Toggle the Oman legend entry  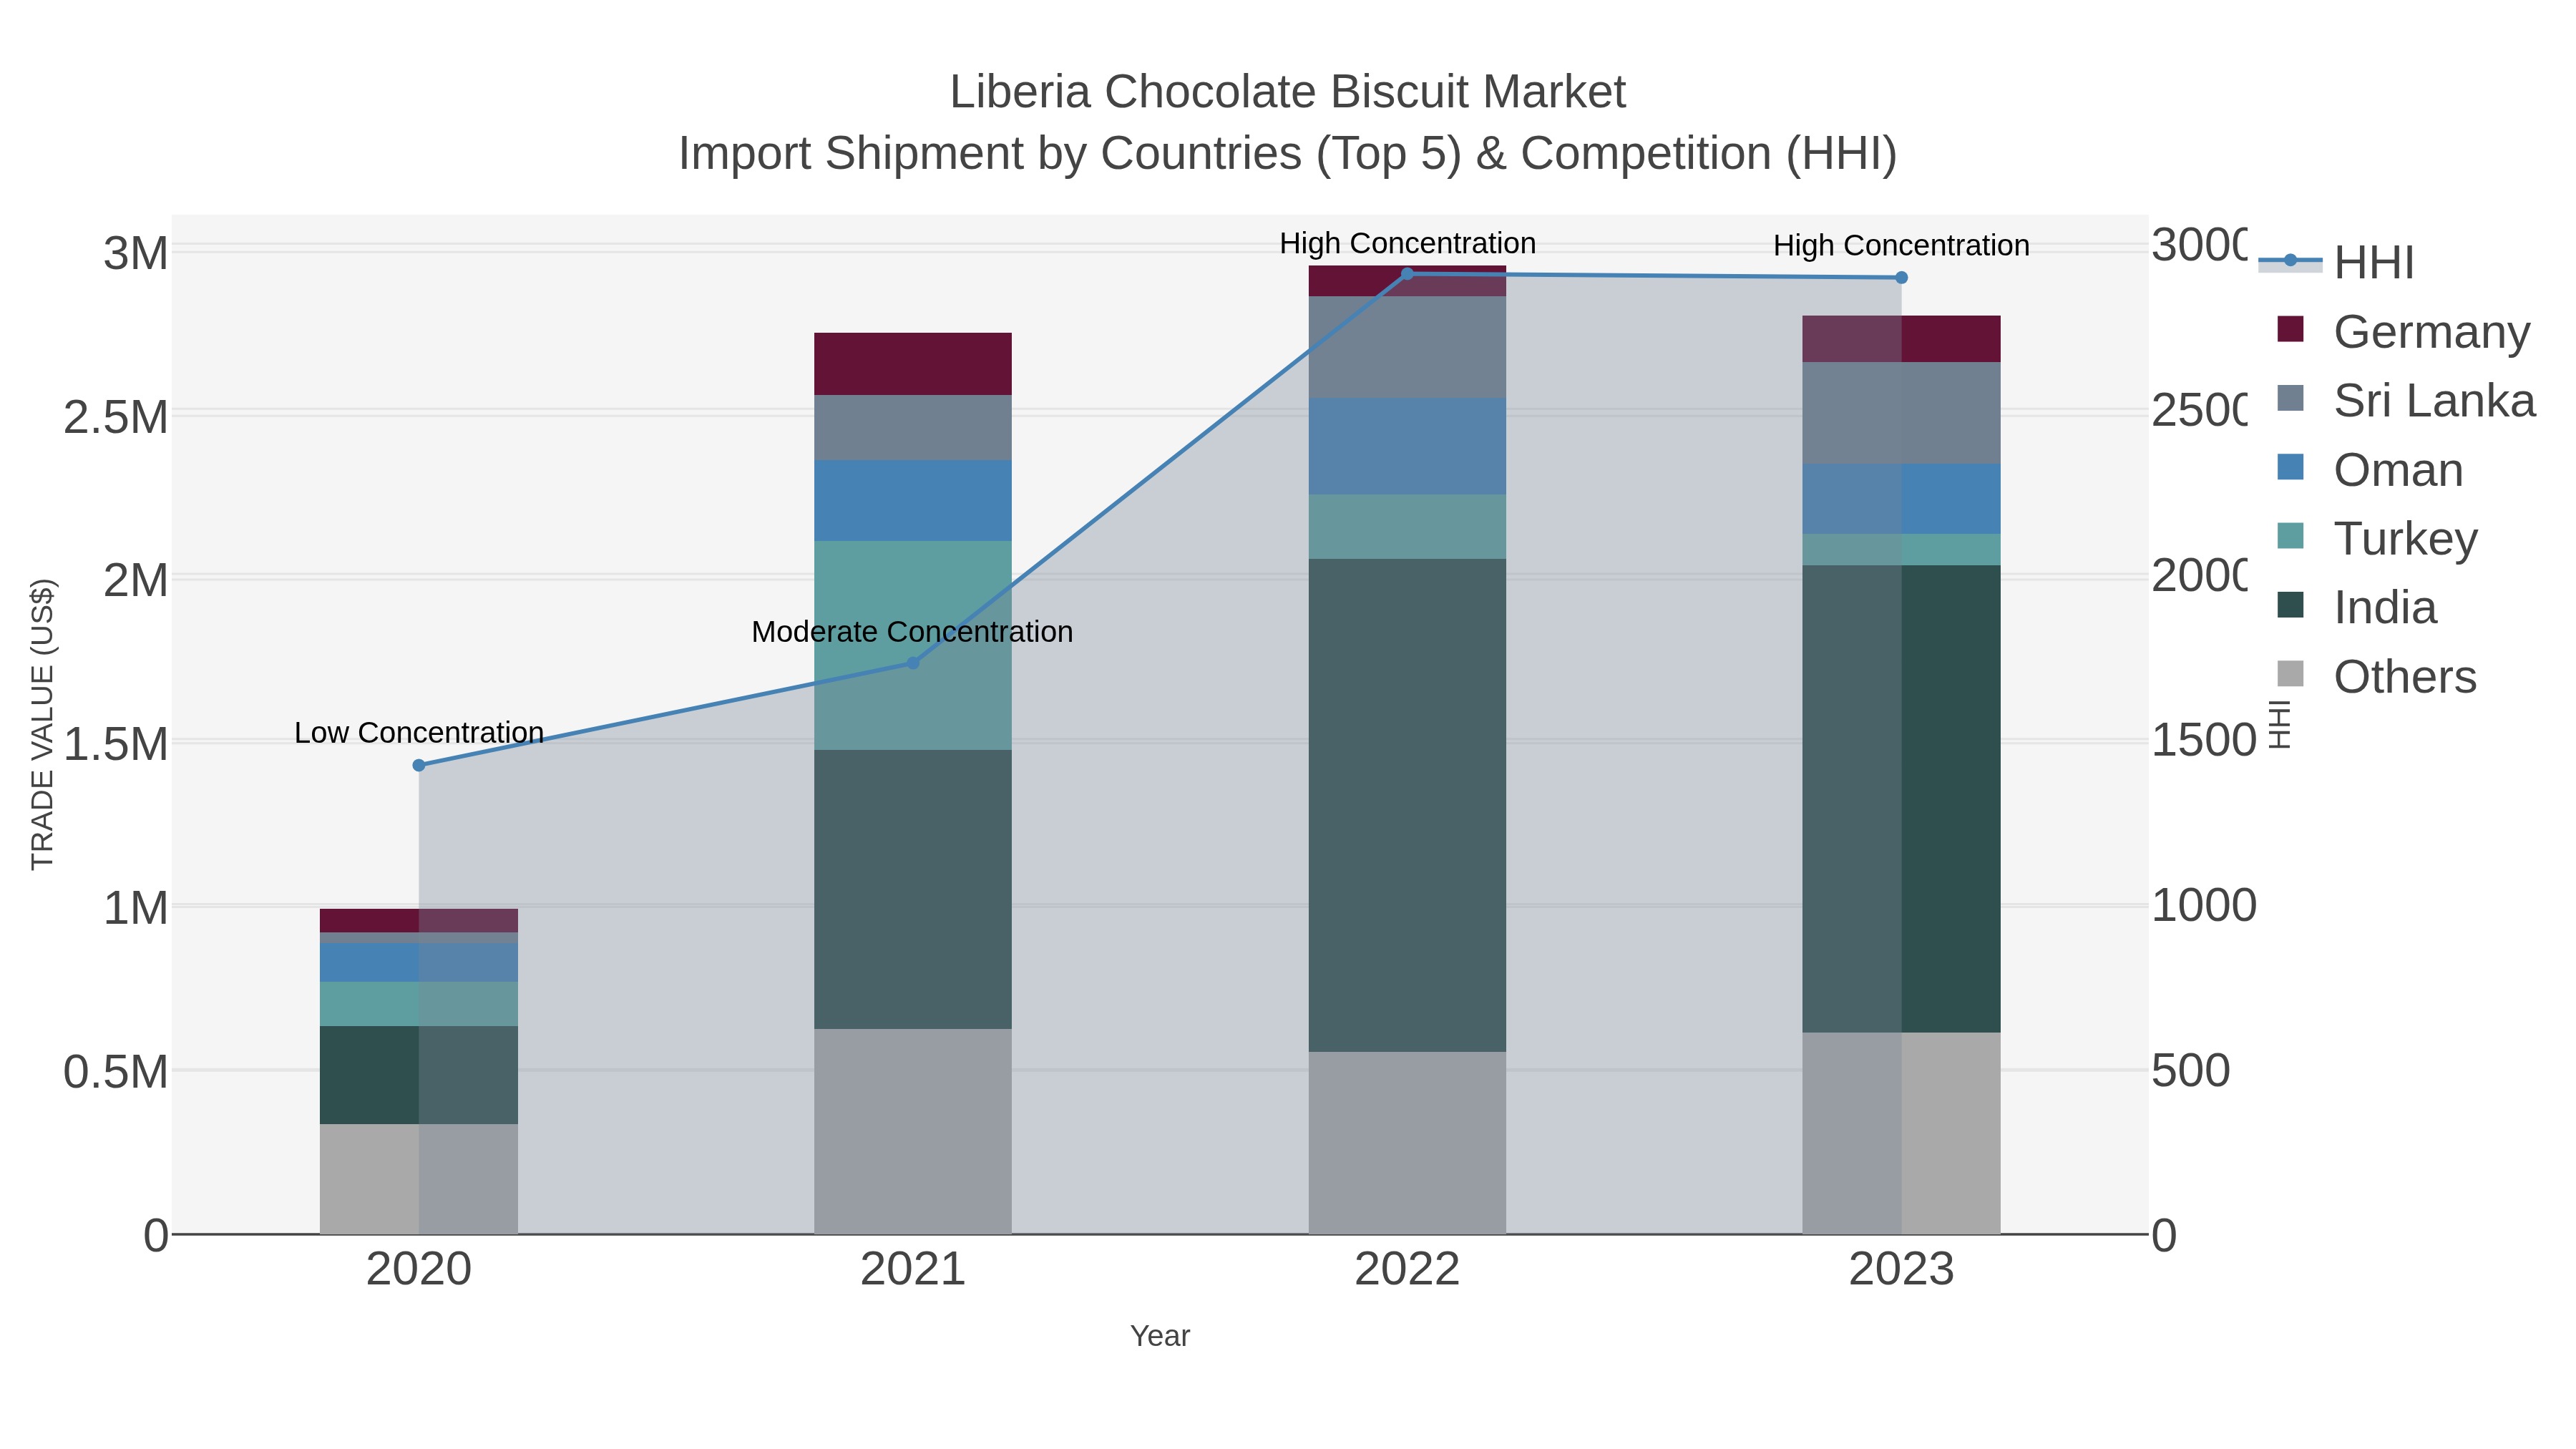[x=2369, y=469]
